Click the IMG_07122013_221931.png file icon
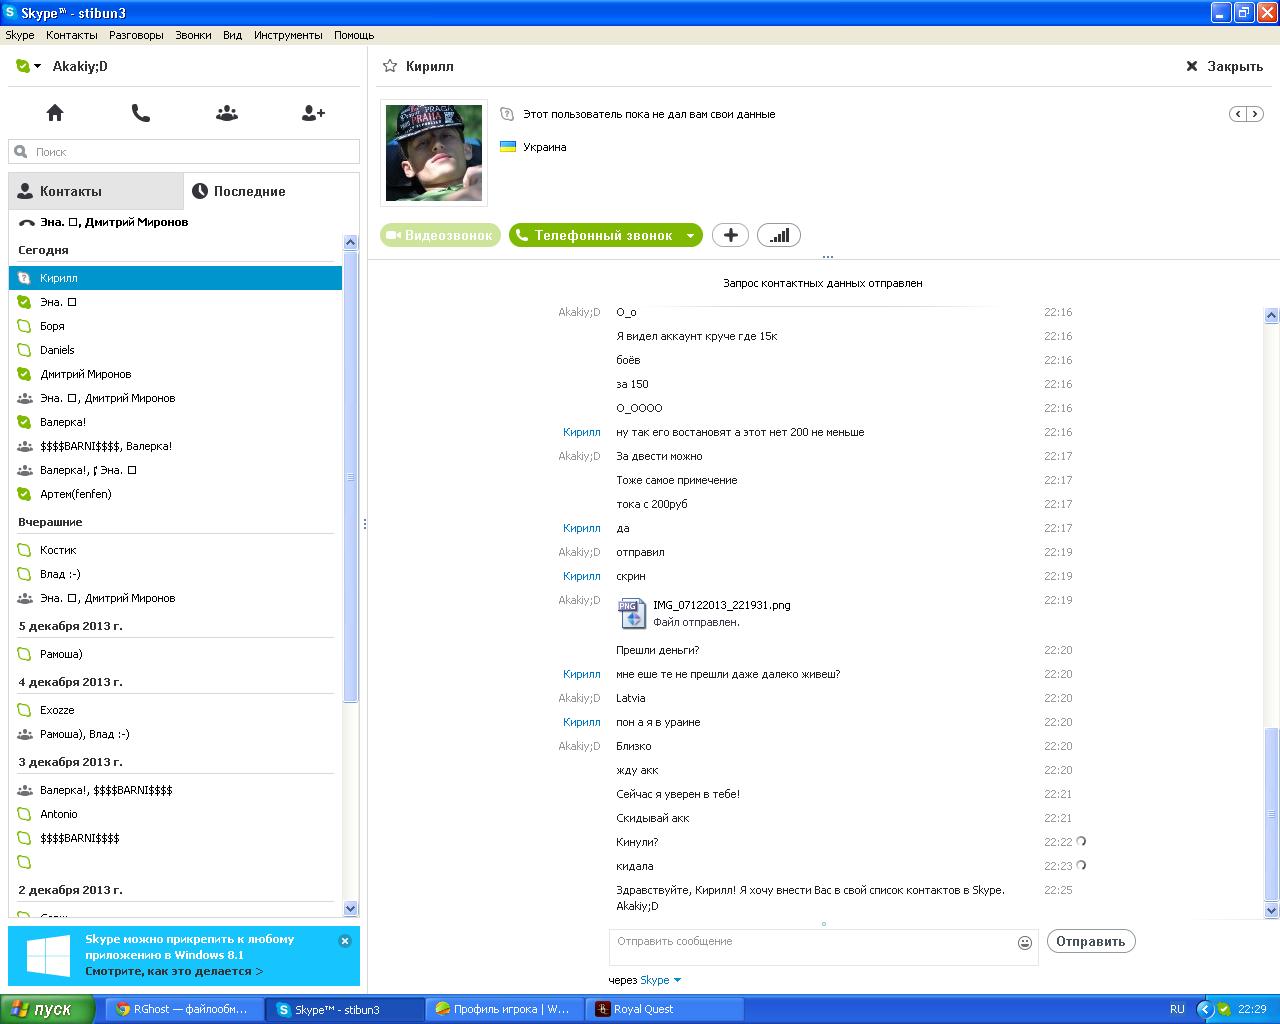The image size is (1280, 1024). pos(632,613)
